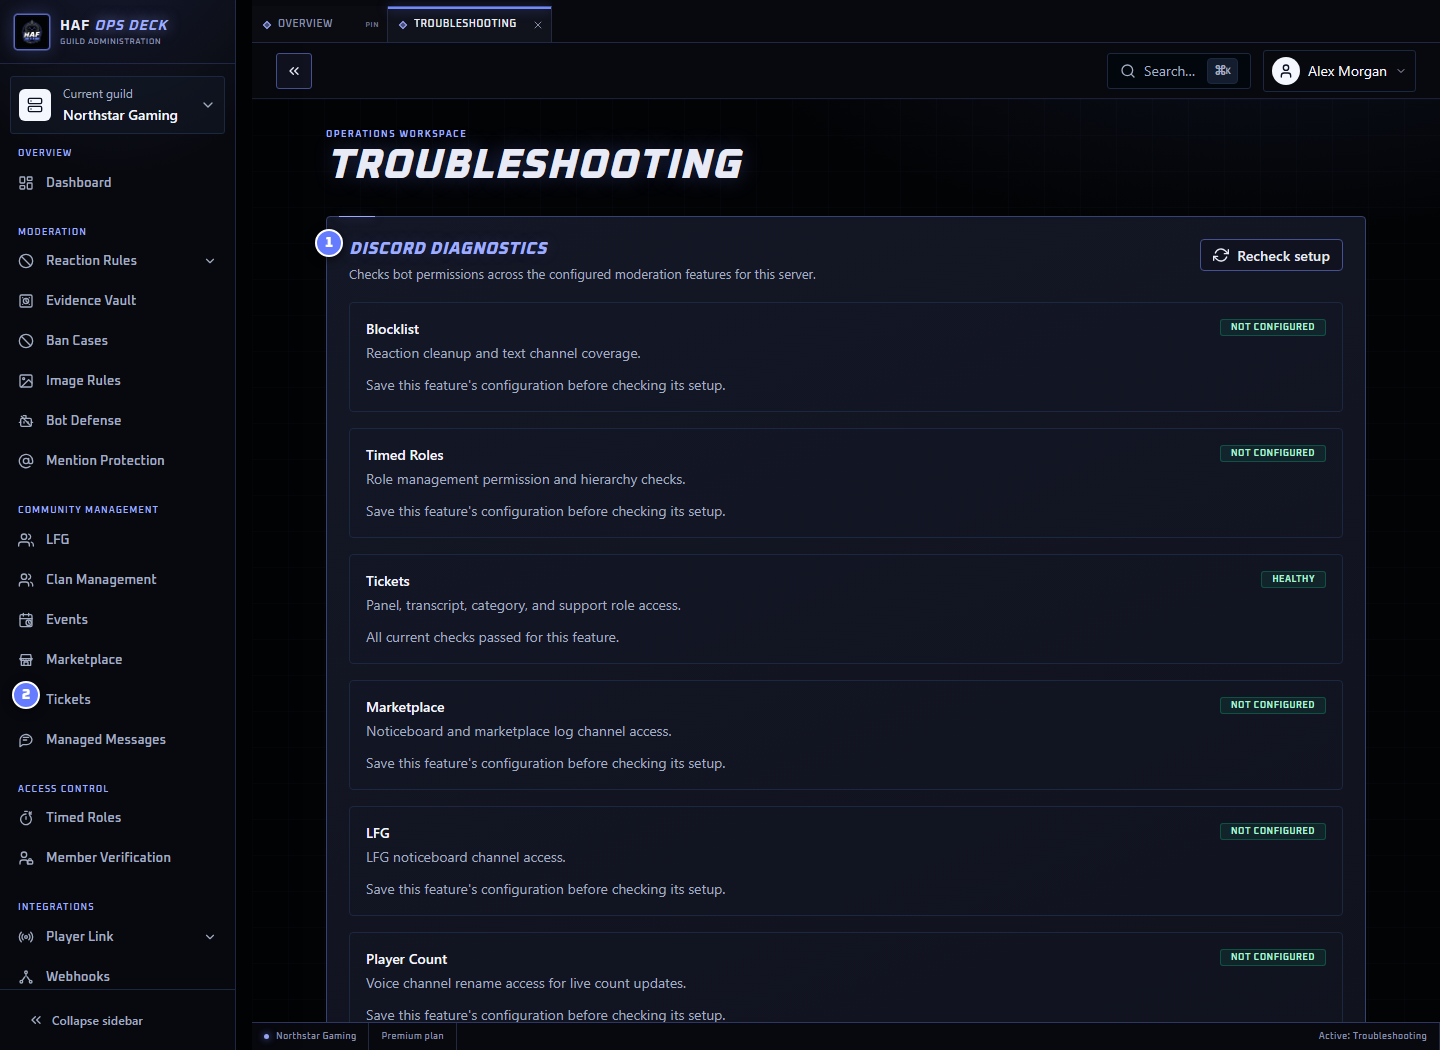Open the Image Rules icon
Image resolution: width=1440 pixels, height=1050 pixels.
point(26,381)
